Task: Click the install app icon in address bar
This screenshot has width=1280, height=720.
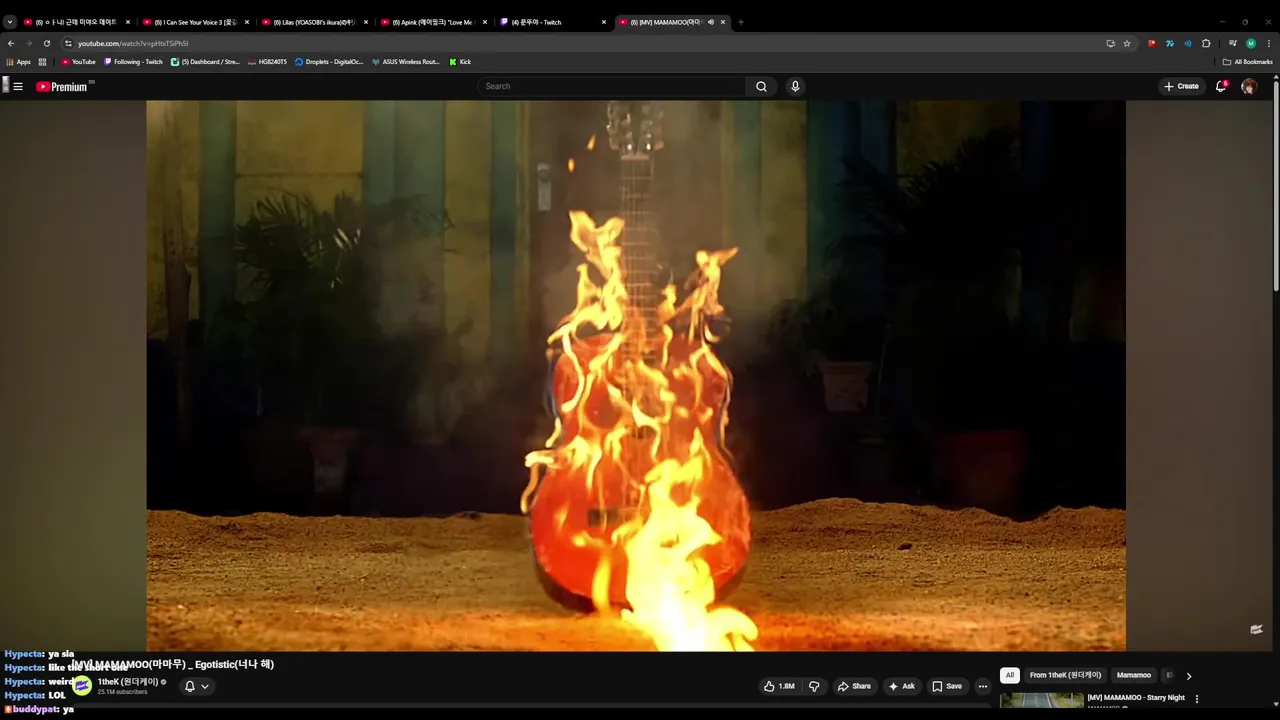Action: pos(1110,43)
